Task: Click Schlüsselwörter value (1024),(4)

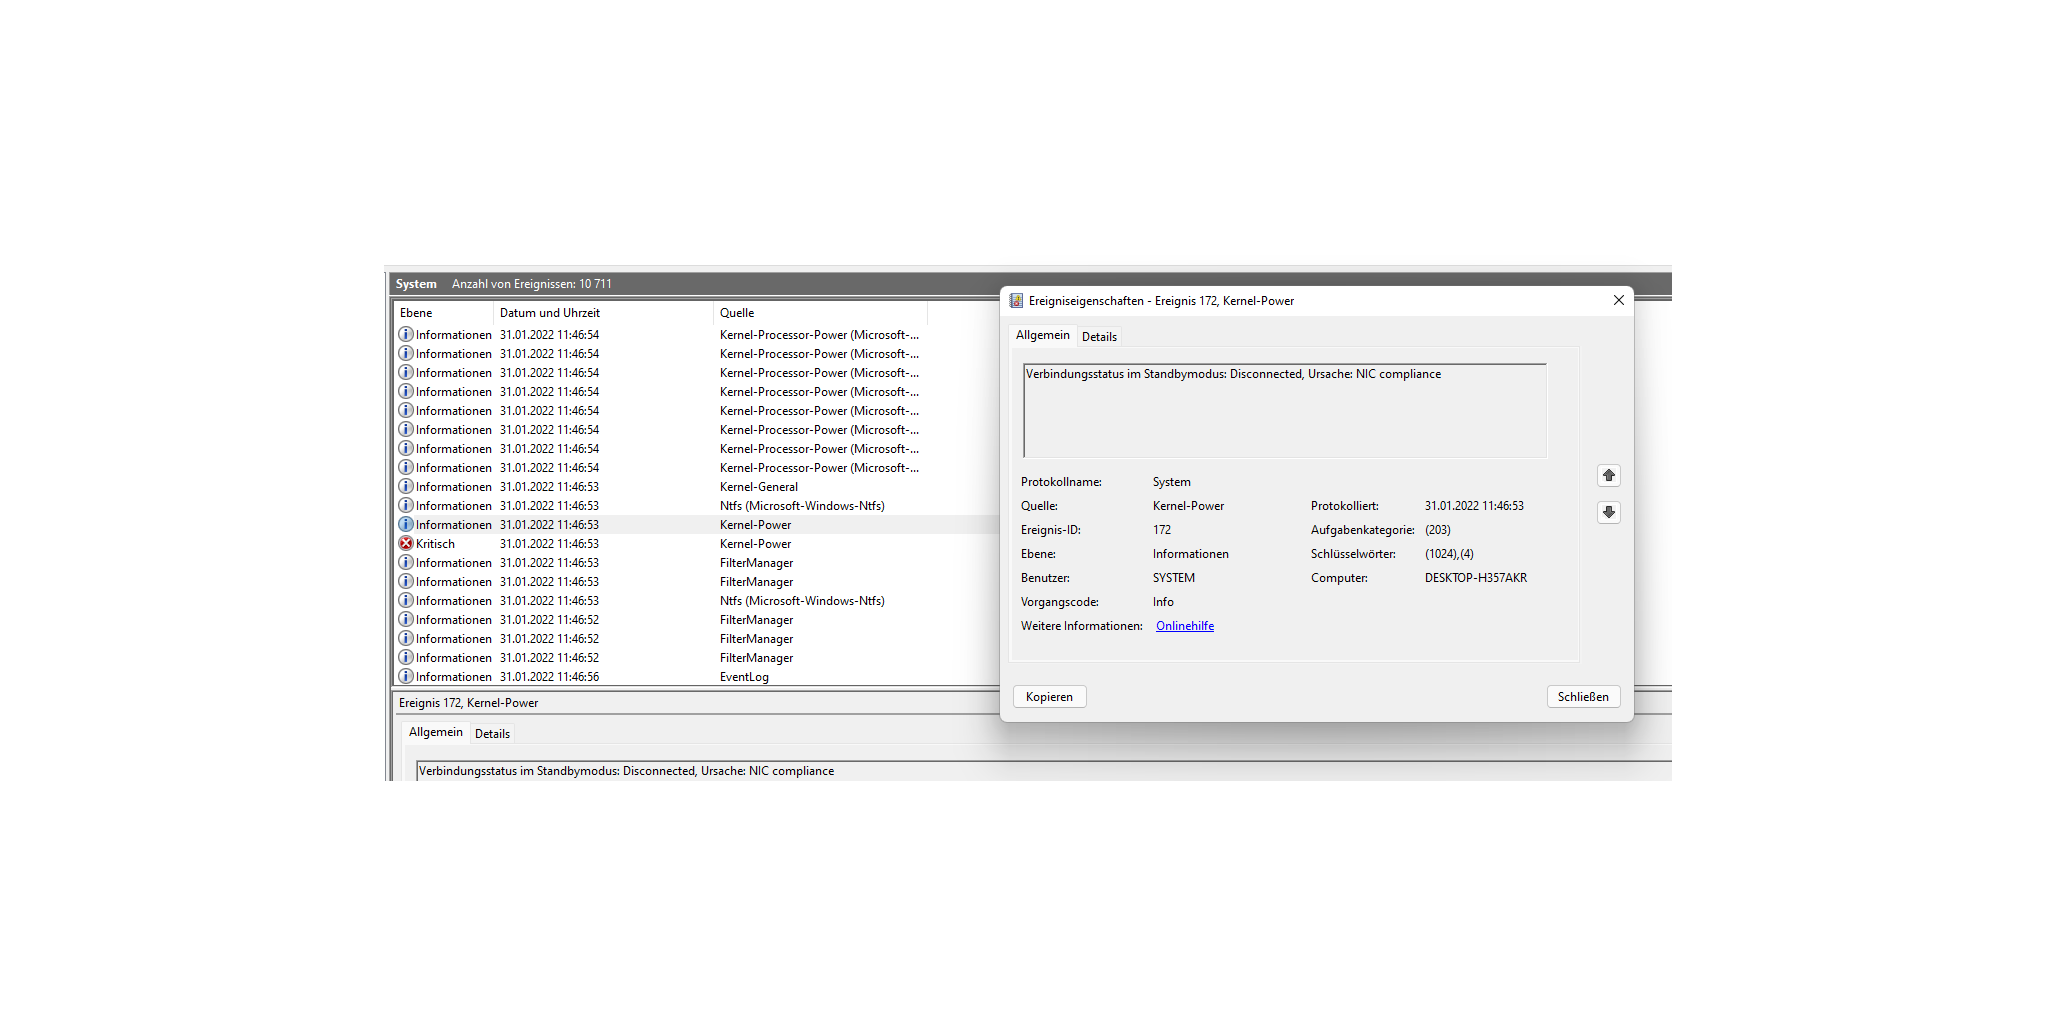Action: point(1449,554)
